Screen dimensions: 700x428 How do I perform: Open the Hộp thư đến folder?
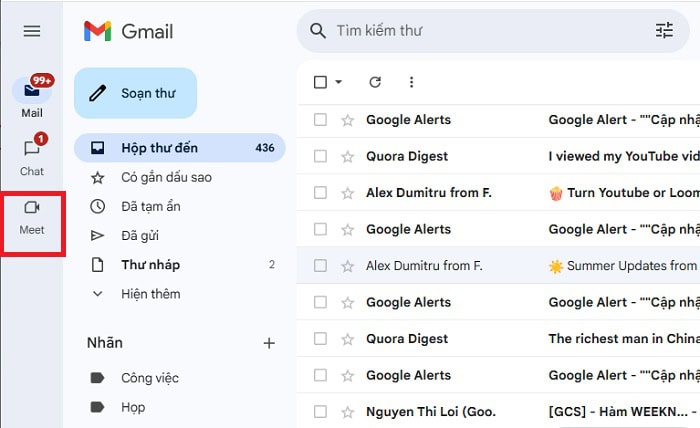tap(160, 148)
